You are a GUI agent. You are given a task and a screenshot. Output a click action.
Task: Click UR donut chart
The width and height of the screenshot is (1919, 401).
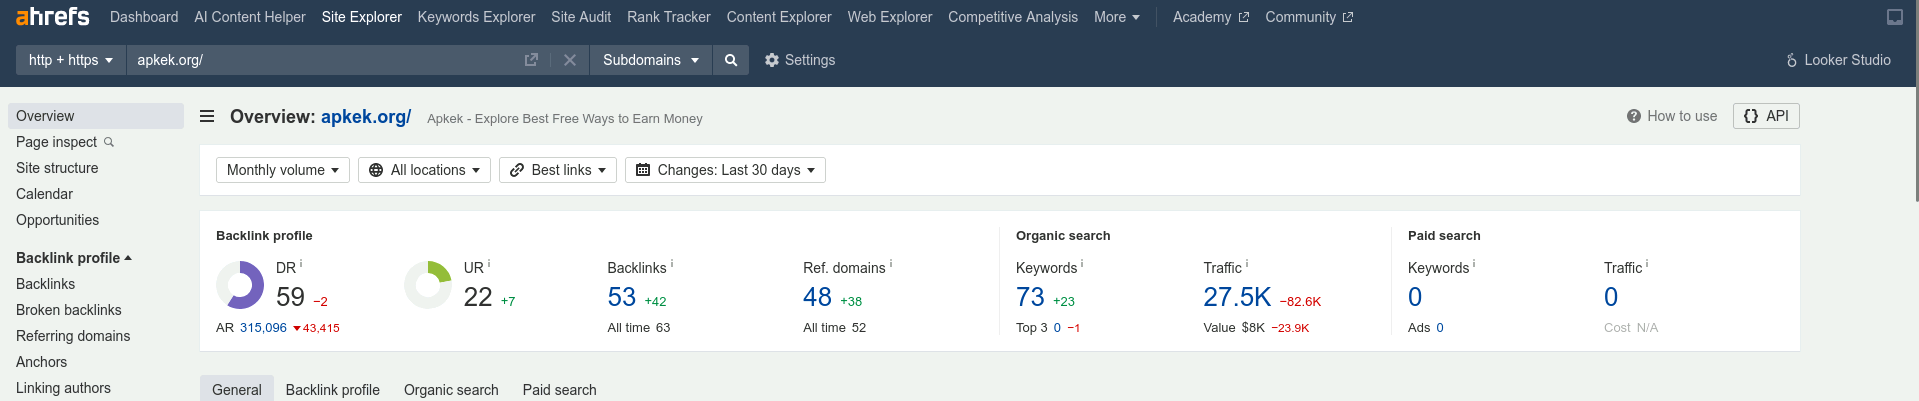tap(428, 285)
